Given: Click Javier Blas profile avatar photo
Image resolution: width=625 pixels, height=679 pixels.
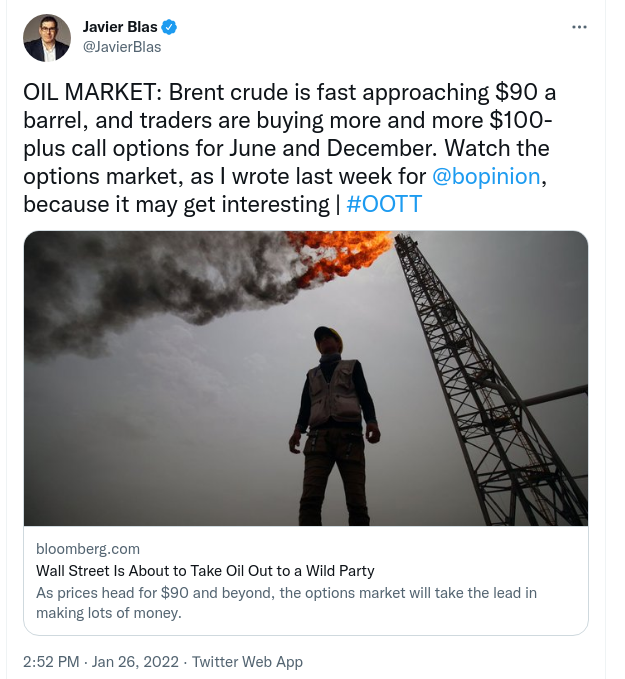Looking at the screenshot, I should (46, 37).
